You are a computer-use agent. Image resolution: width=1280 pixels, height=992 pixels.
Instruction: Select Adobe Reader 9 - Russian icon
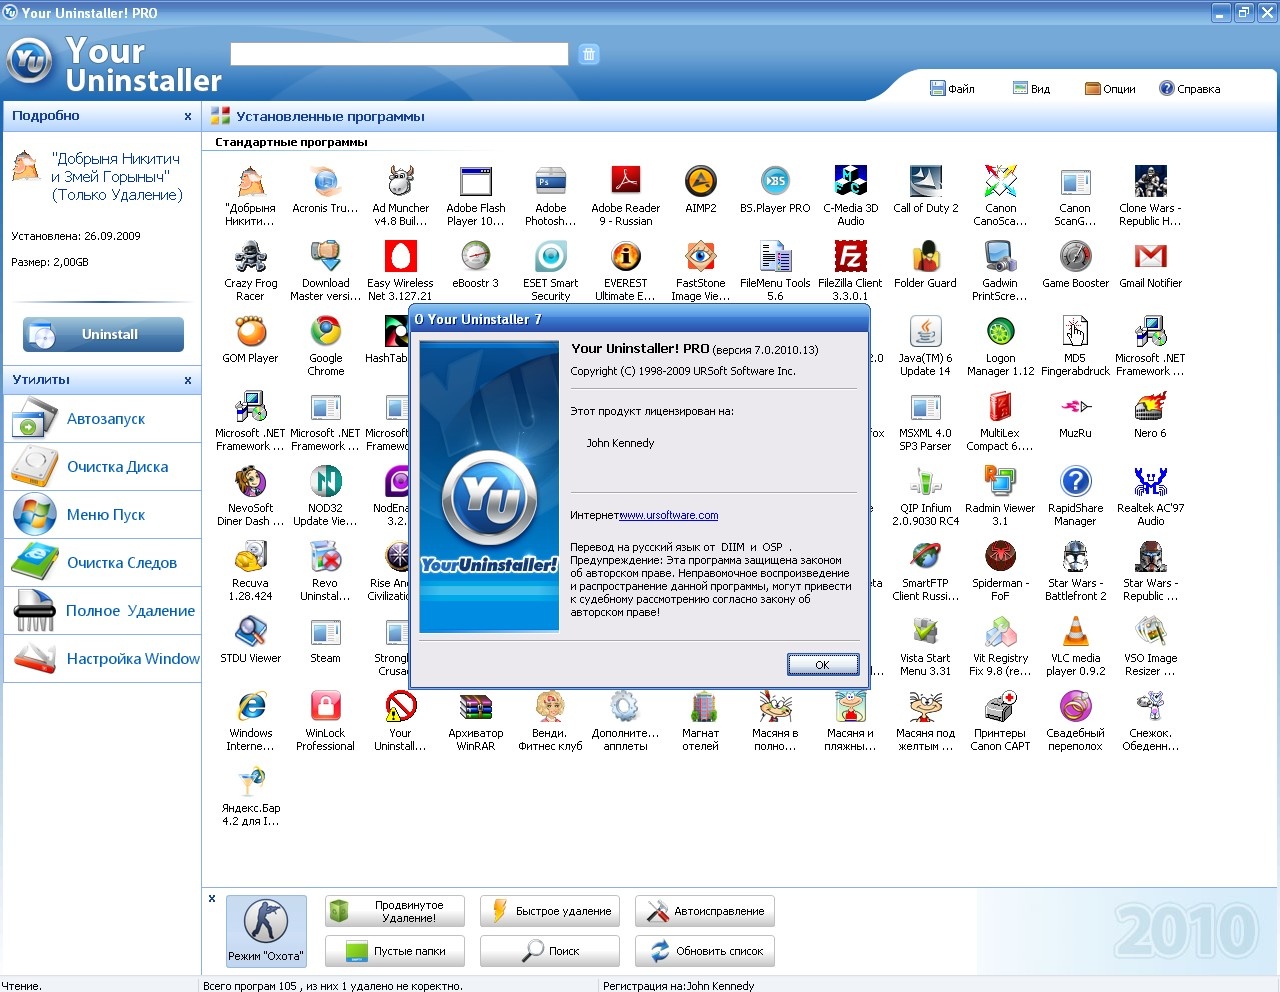tap(625, 182)
